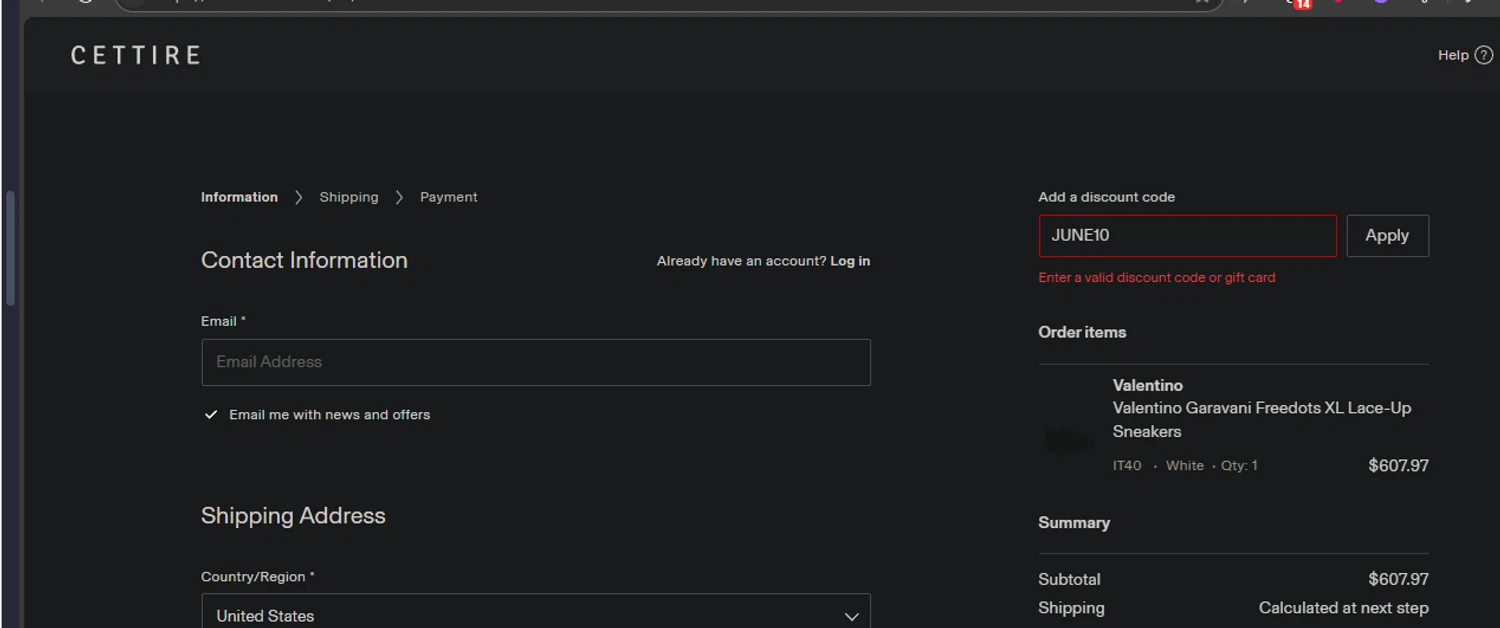Viewport: 1500px width, 628px height.
Task: Click the item price $607.97 beside Qty
Action: click(1398, 465)
